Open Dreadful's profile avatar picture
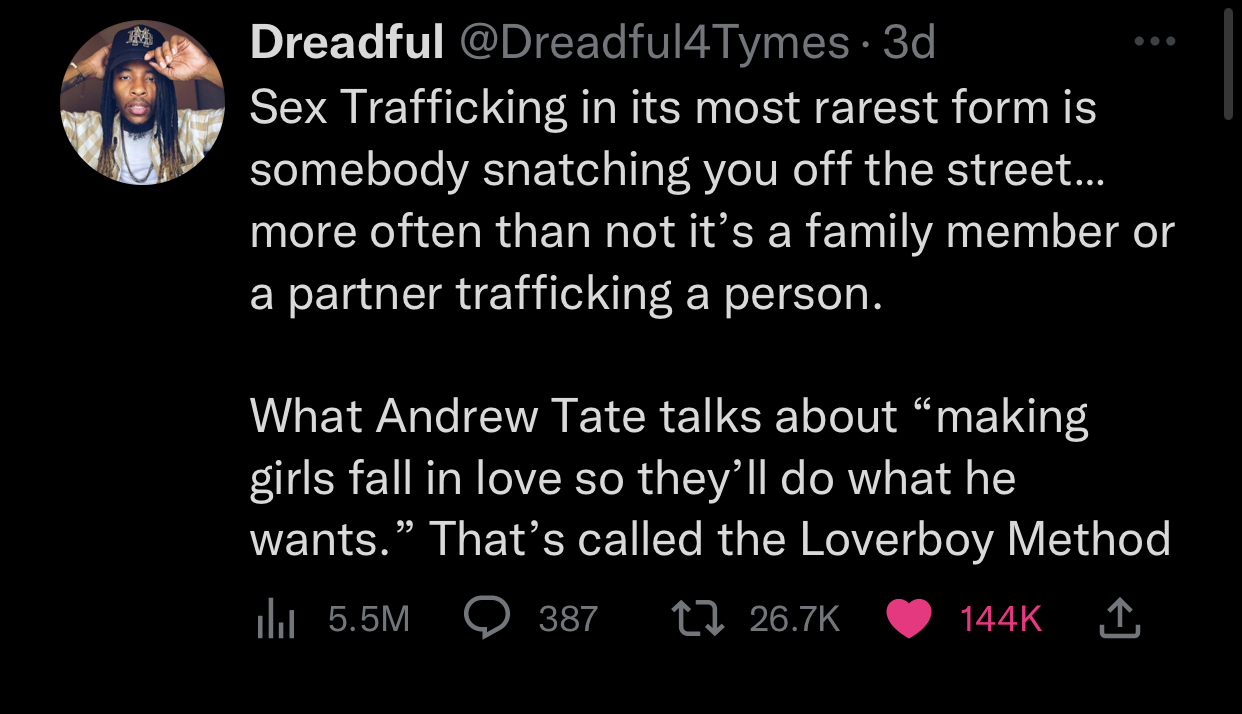The width and height of the screenshot is (1242, 714). coord(143,102)
